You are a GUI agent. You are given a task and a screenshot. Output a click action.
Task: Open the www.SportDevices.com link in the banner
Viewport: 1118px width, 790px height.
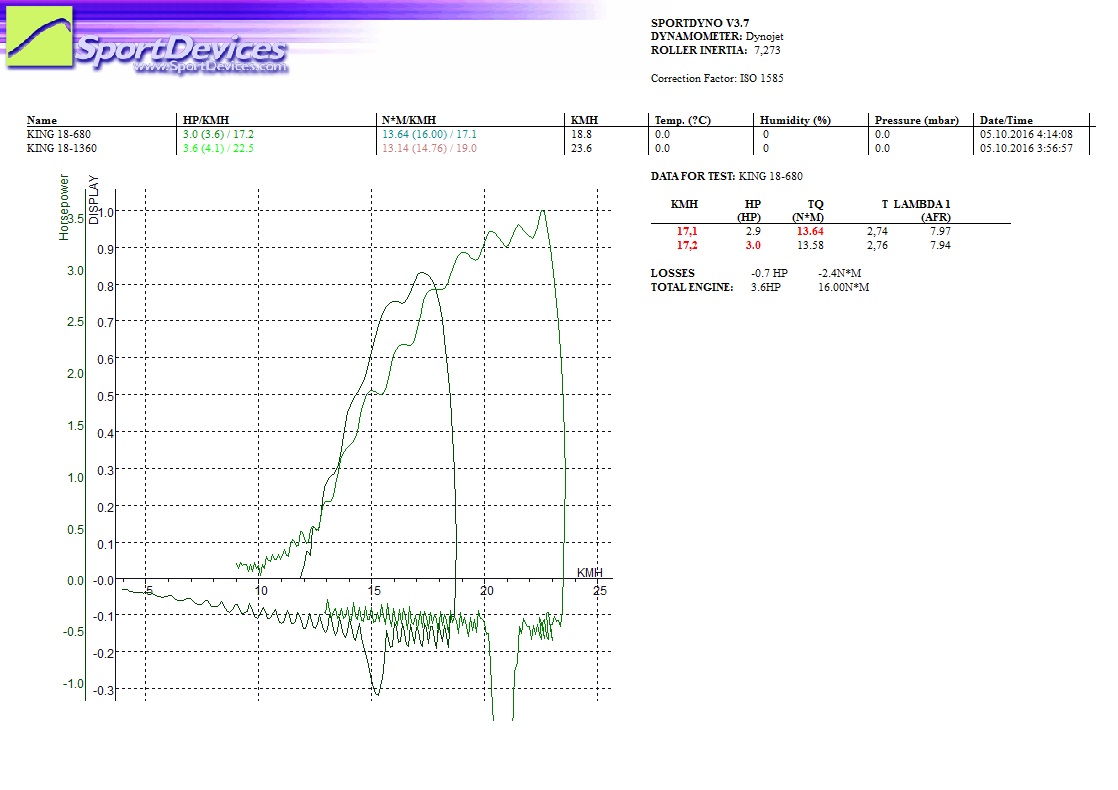pyautogui.click(x=210, y=67)
